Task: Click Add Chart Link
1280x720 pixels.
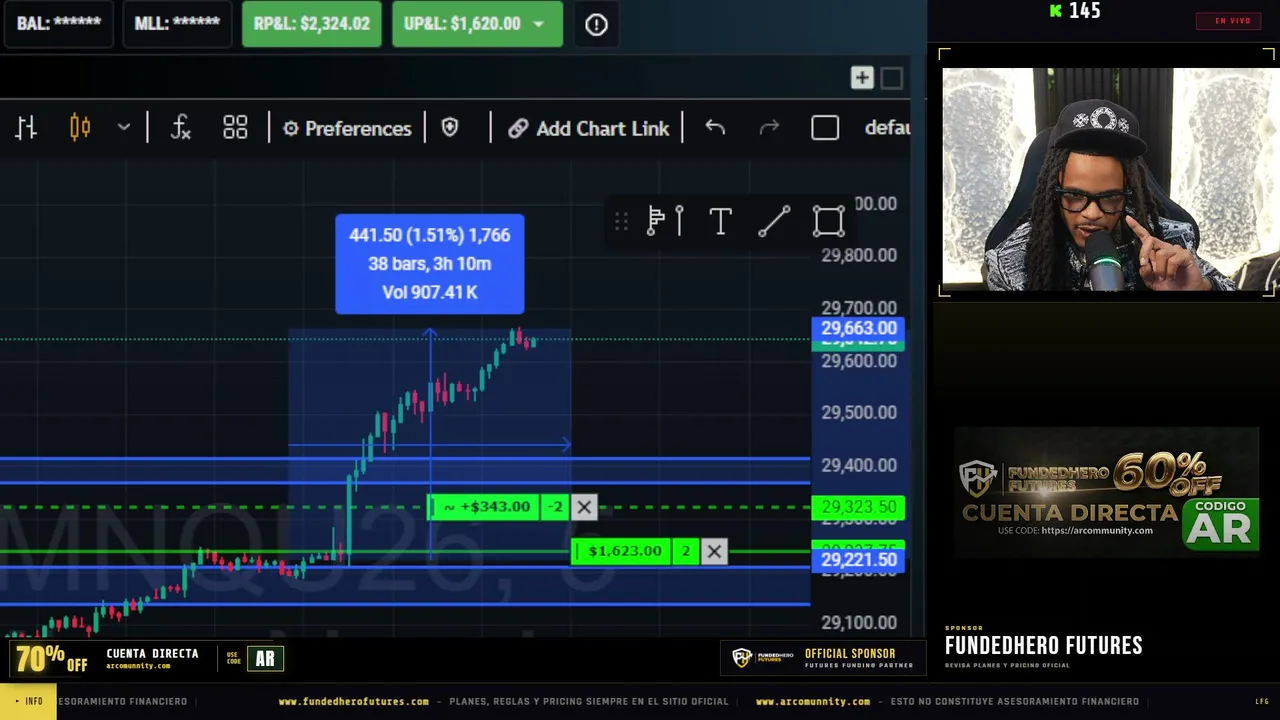Action: pyautogui.click(x=588, y=128)
